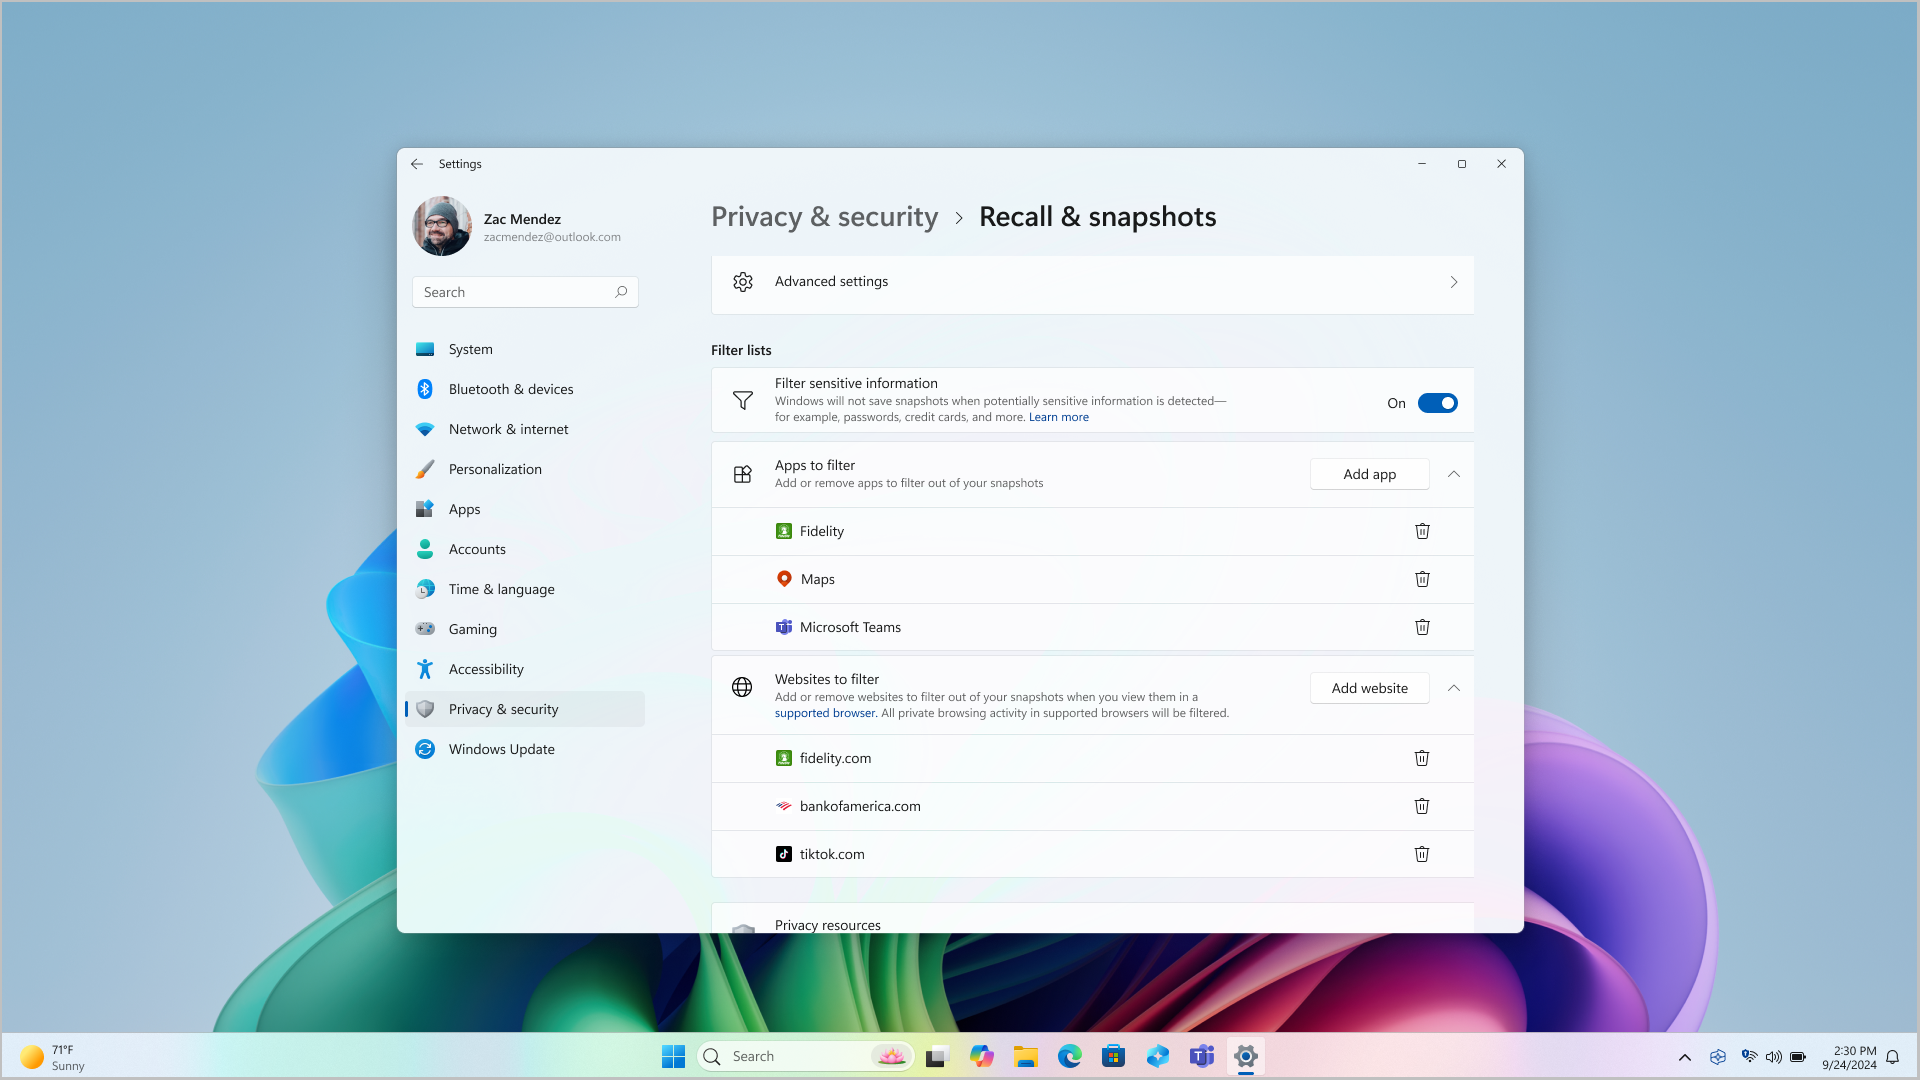Click the Windows taskbar search icon
1920x1080 pixels.
pos(711,1056)
